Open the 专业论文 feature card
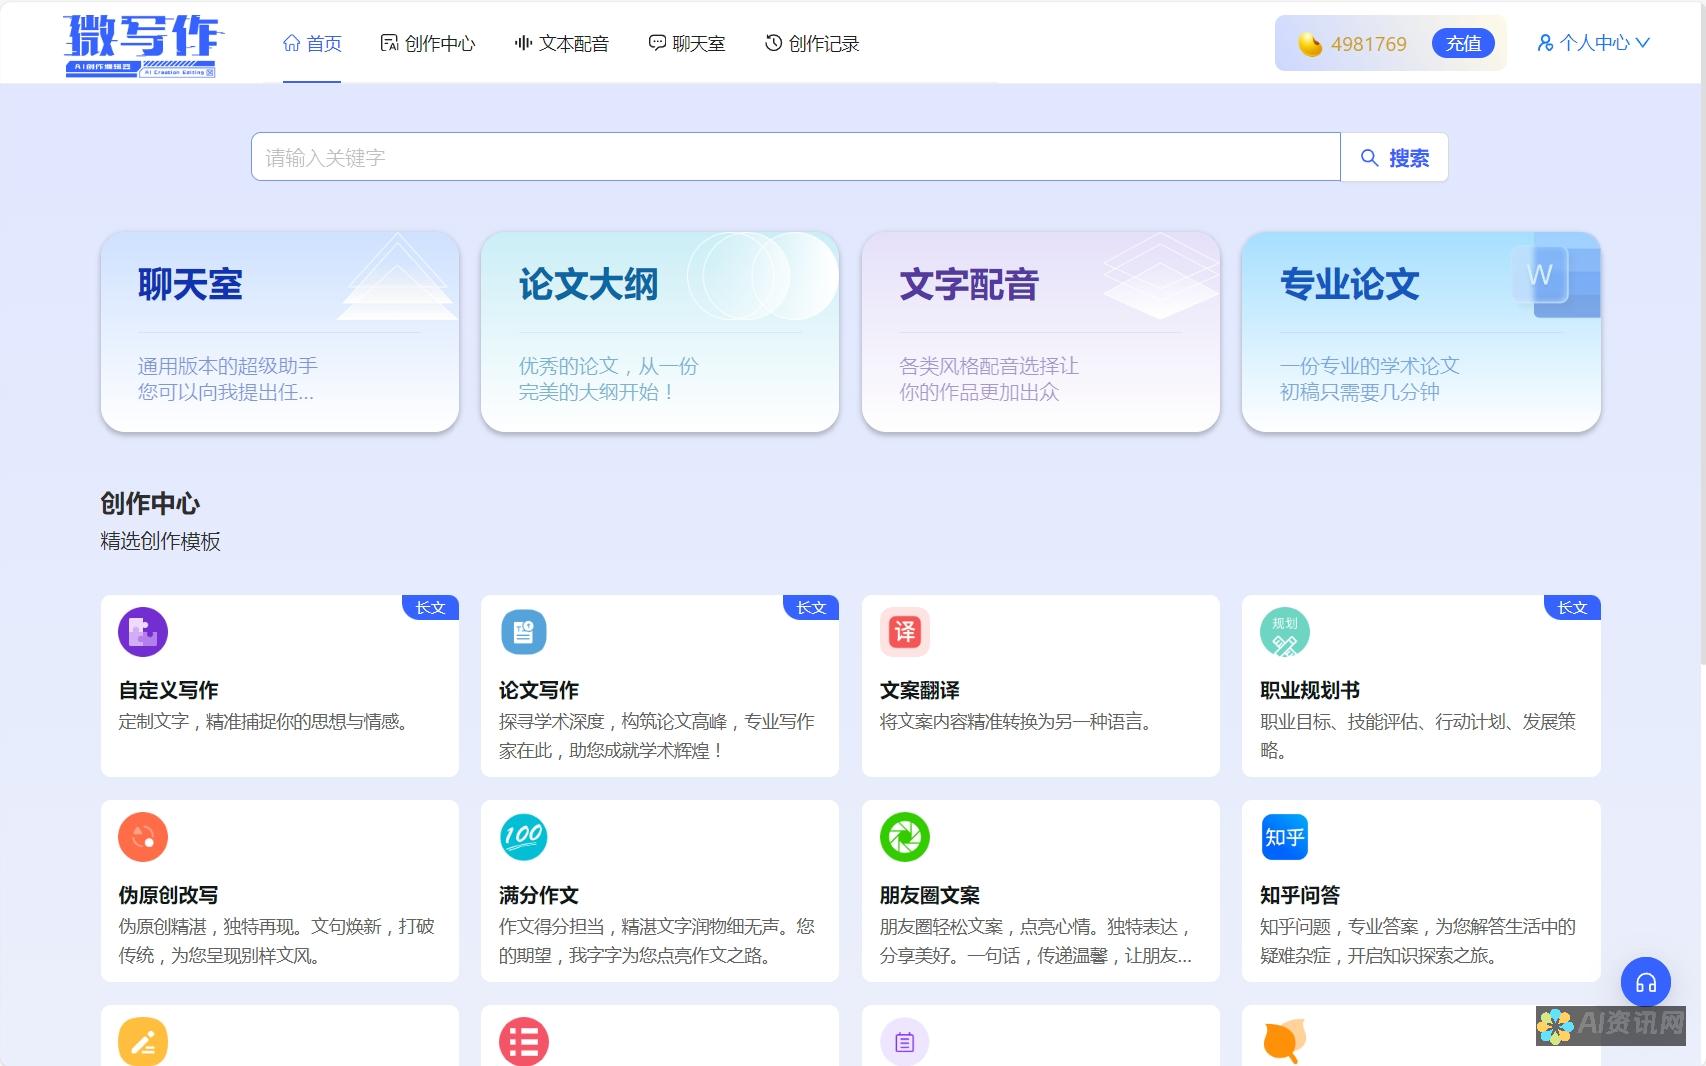Screen dimensions: 1706x1066 tap(1421, 332)
